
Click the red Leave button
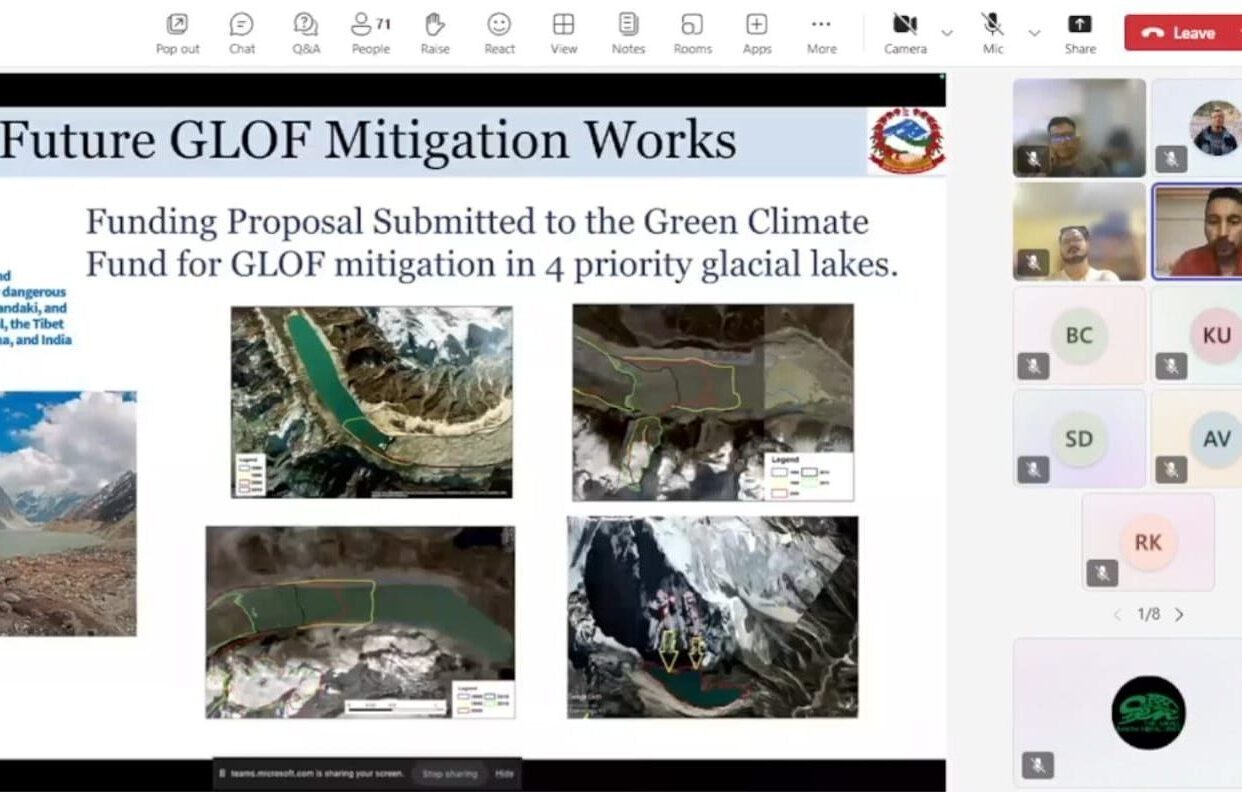click(x=1181, y=32)
